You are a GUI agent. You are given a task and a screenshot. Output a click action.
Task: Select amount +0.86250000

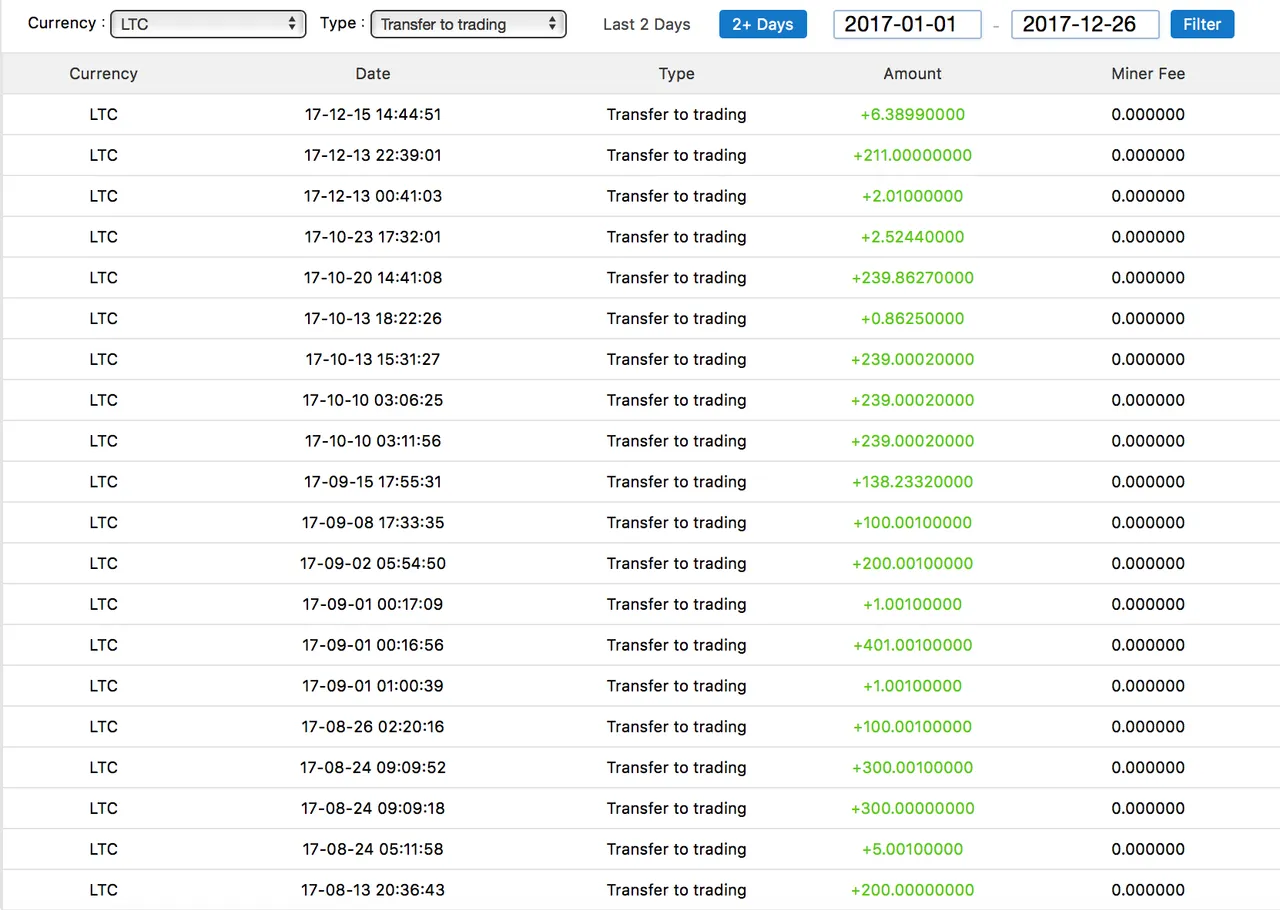point(912,319)
